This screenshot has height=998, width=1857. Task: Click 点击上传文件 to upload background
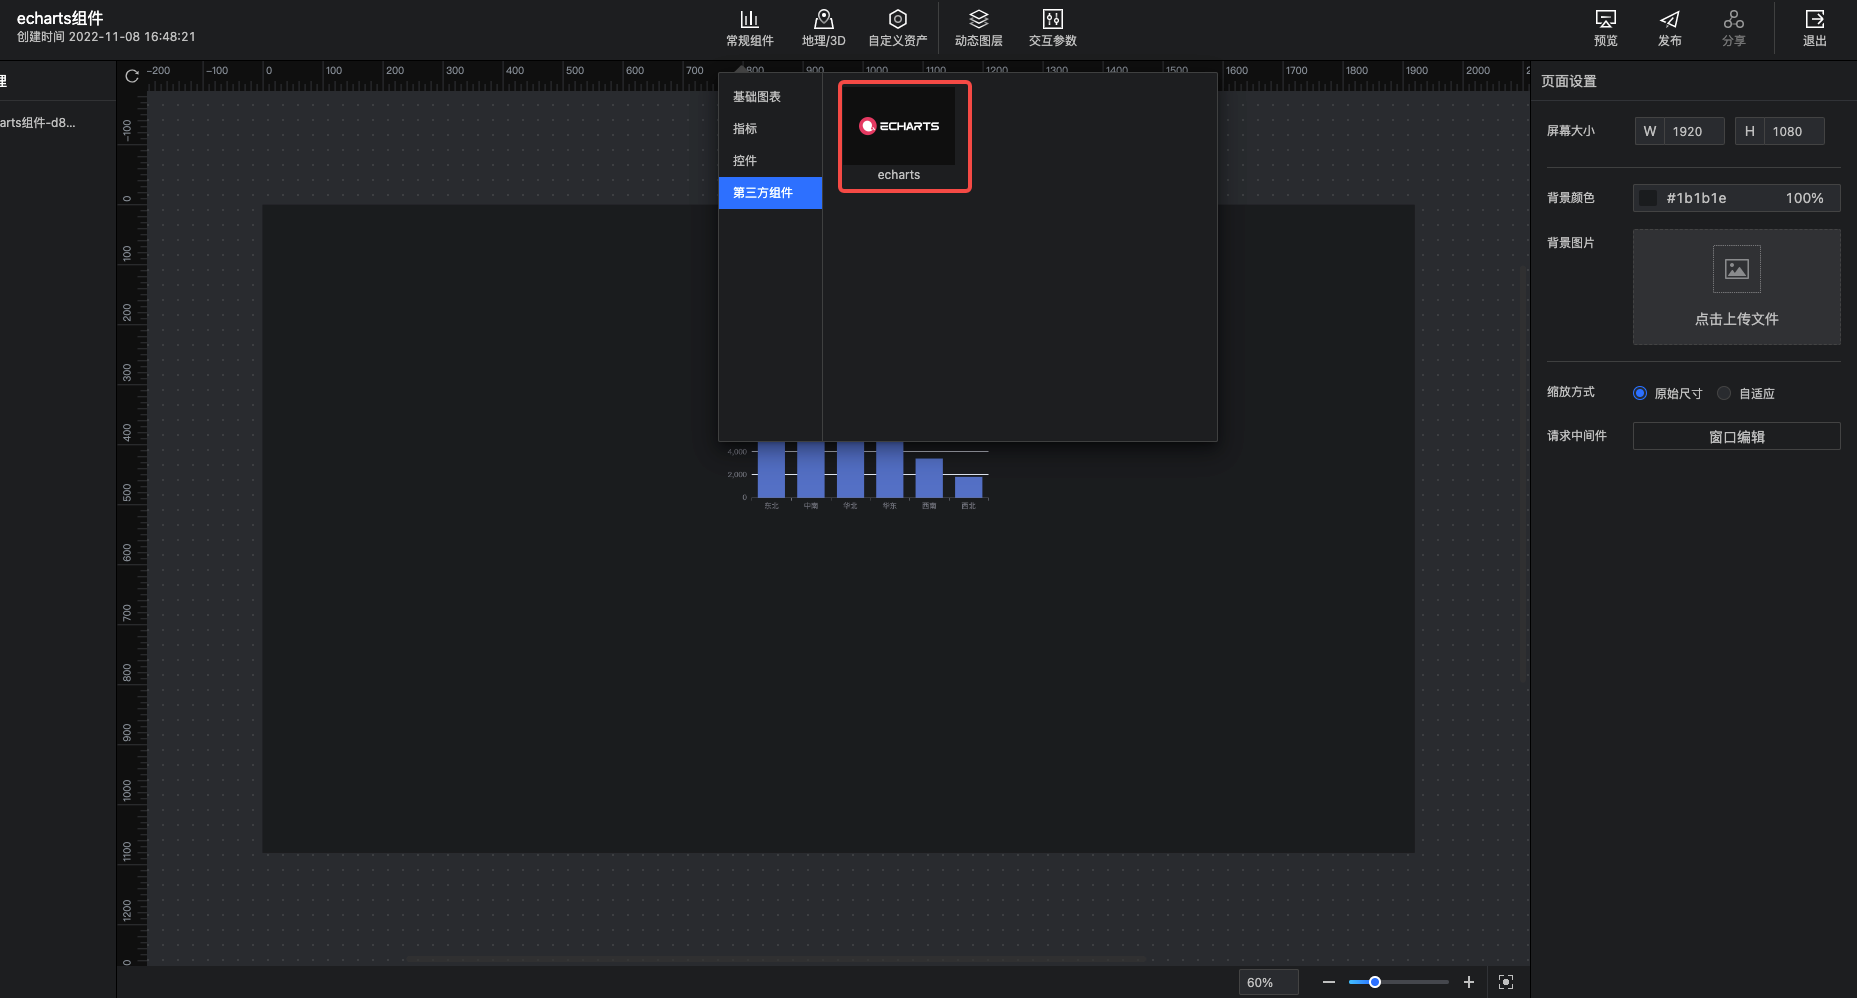point(1736,288)
